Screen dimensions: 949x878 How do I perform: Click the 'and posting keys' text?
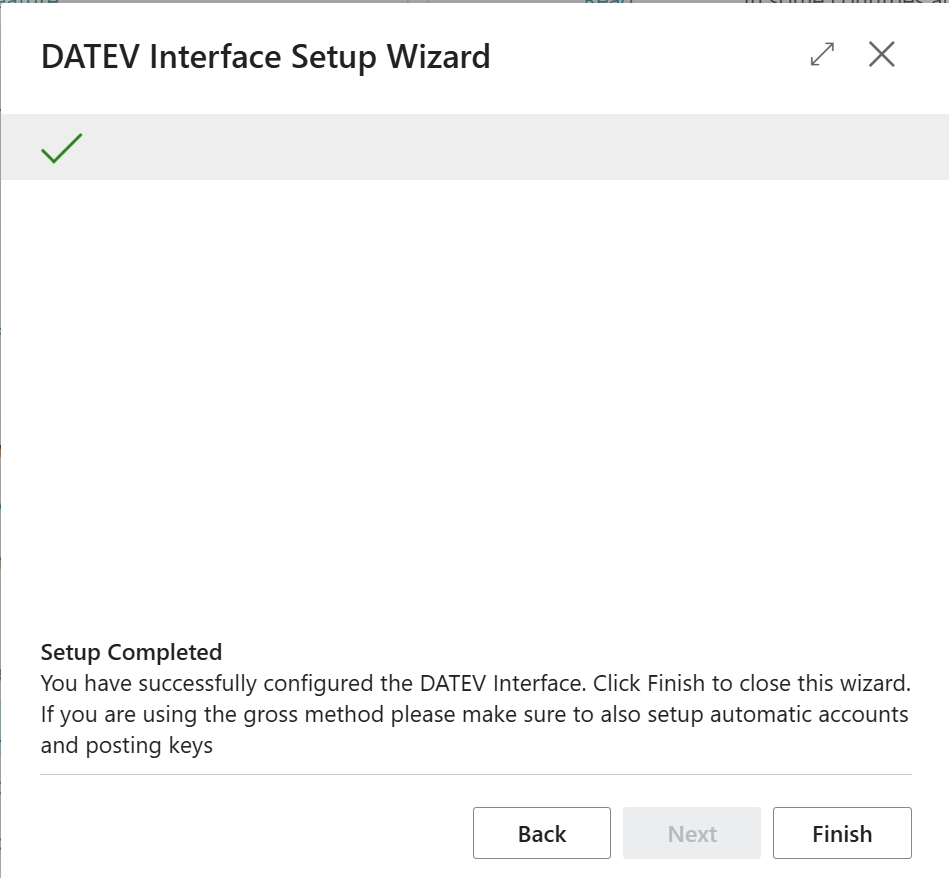(127, 746)
